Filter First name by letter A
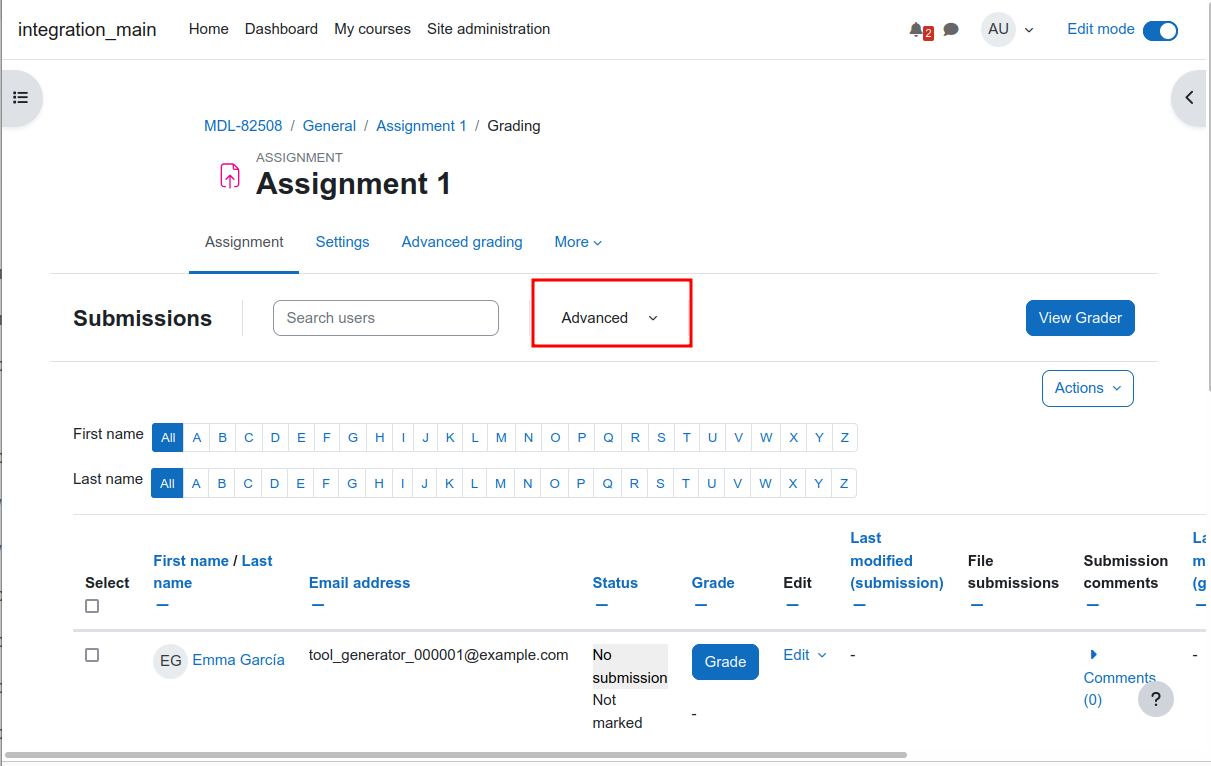 pos(197,438)
